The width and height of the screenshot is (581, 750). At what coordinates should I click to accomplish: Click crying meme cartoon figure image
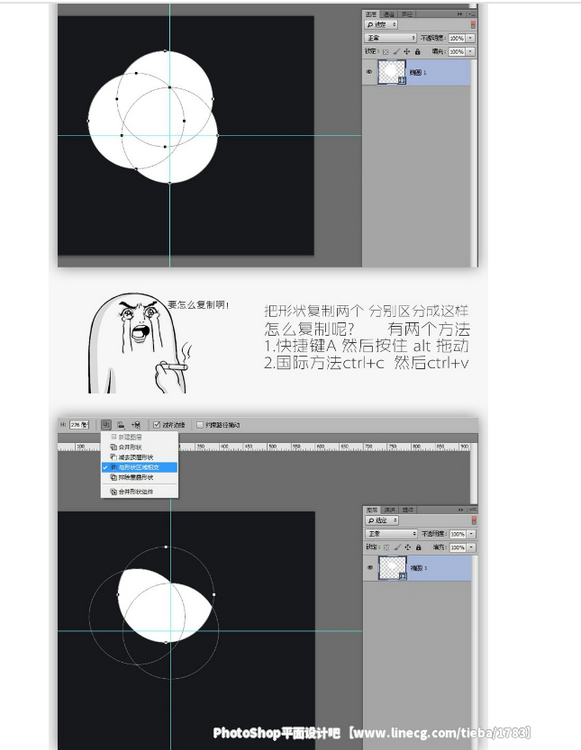tap(139, 343)
